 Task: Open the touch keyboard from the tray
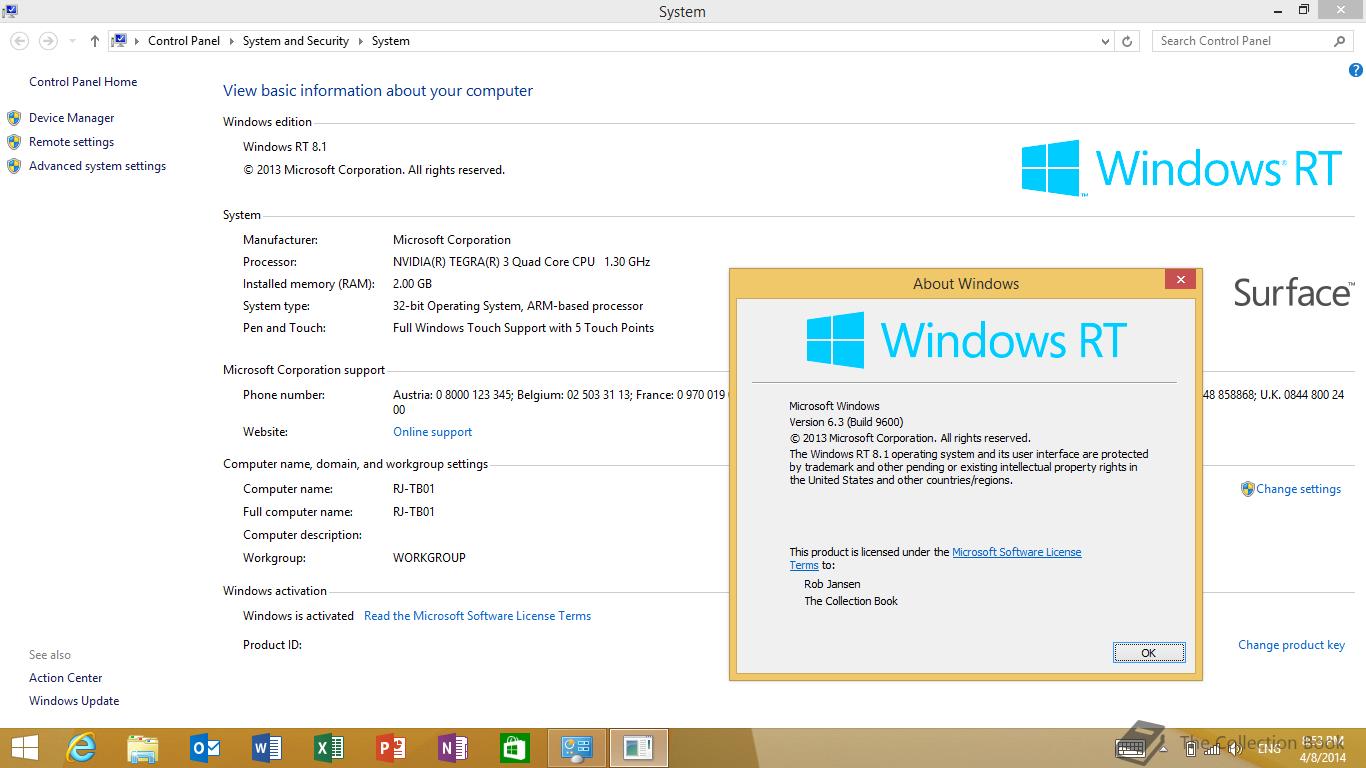[1131, 748]
